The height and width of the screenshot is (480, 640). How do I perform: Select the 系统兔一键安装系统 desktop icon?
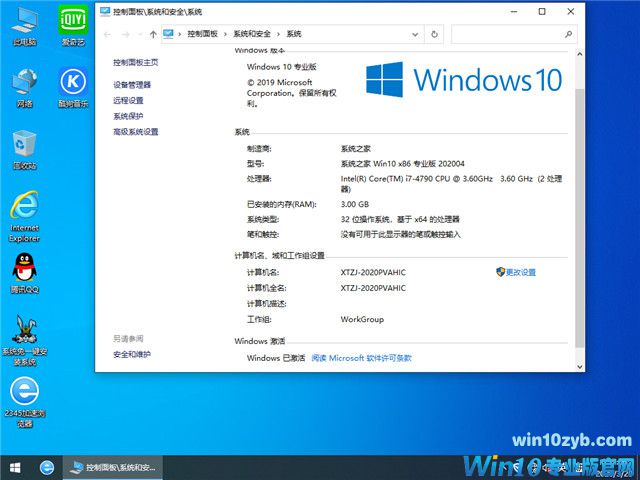point(24,340)
